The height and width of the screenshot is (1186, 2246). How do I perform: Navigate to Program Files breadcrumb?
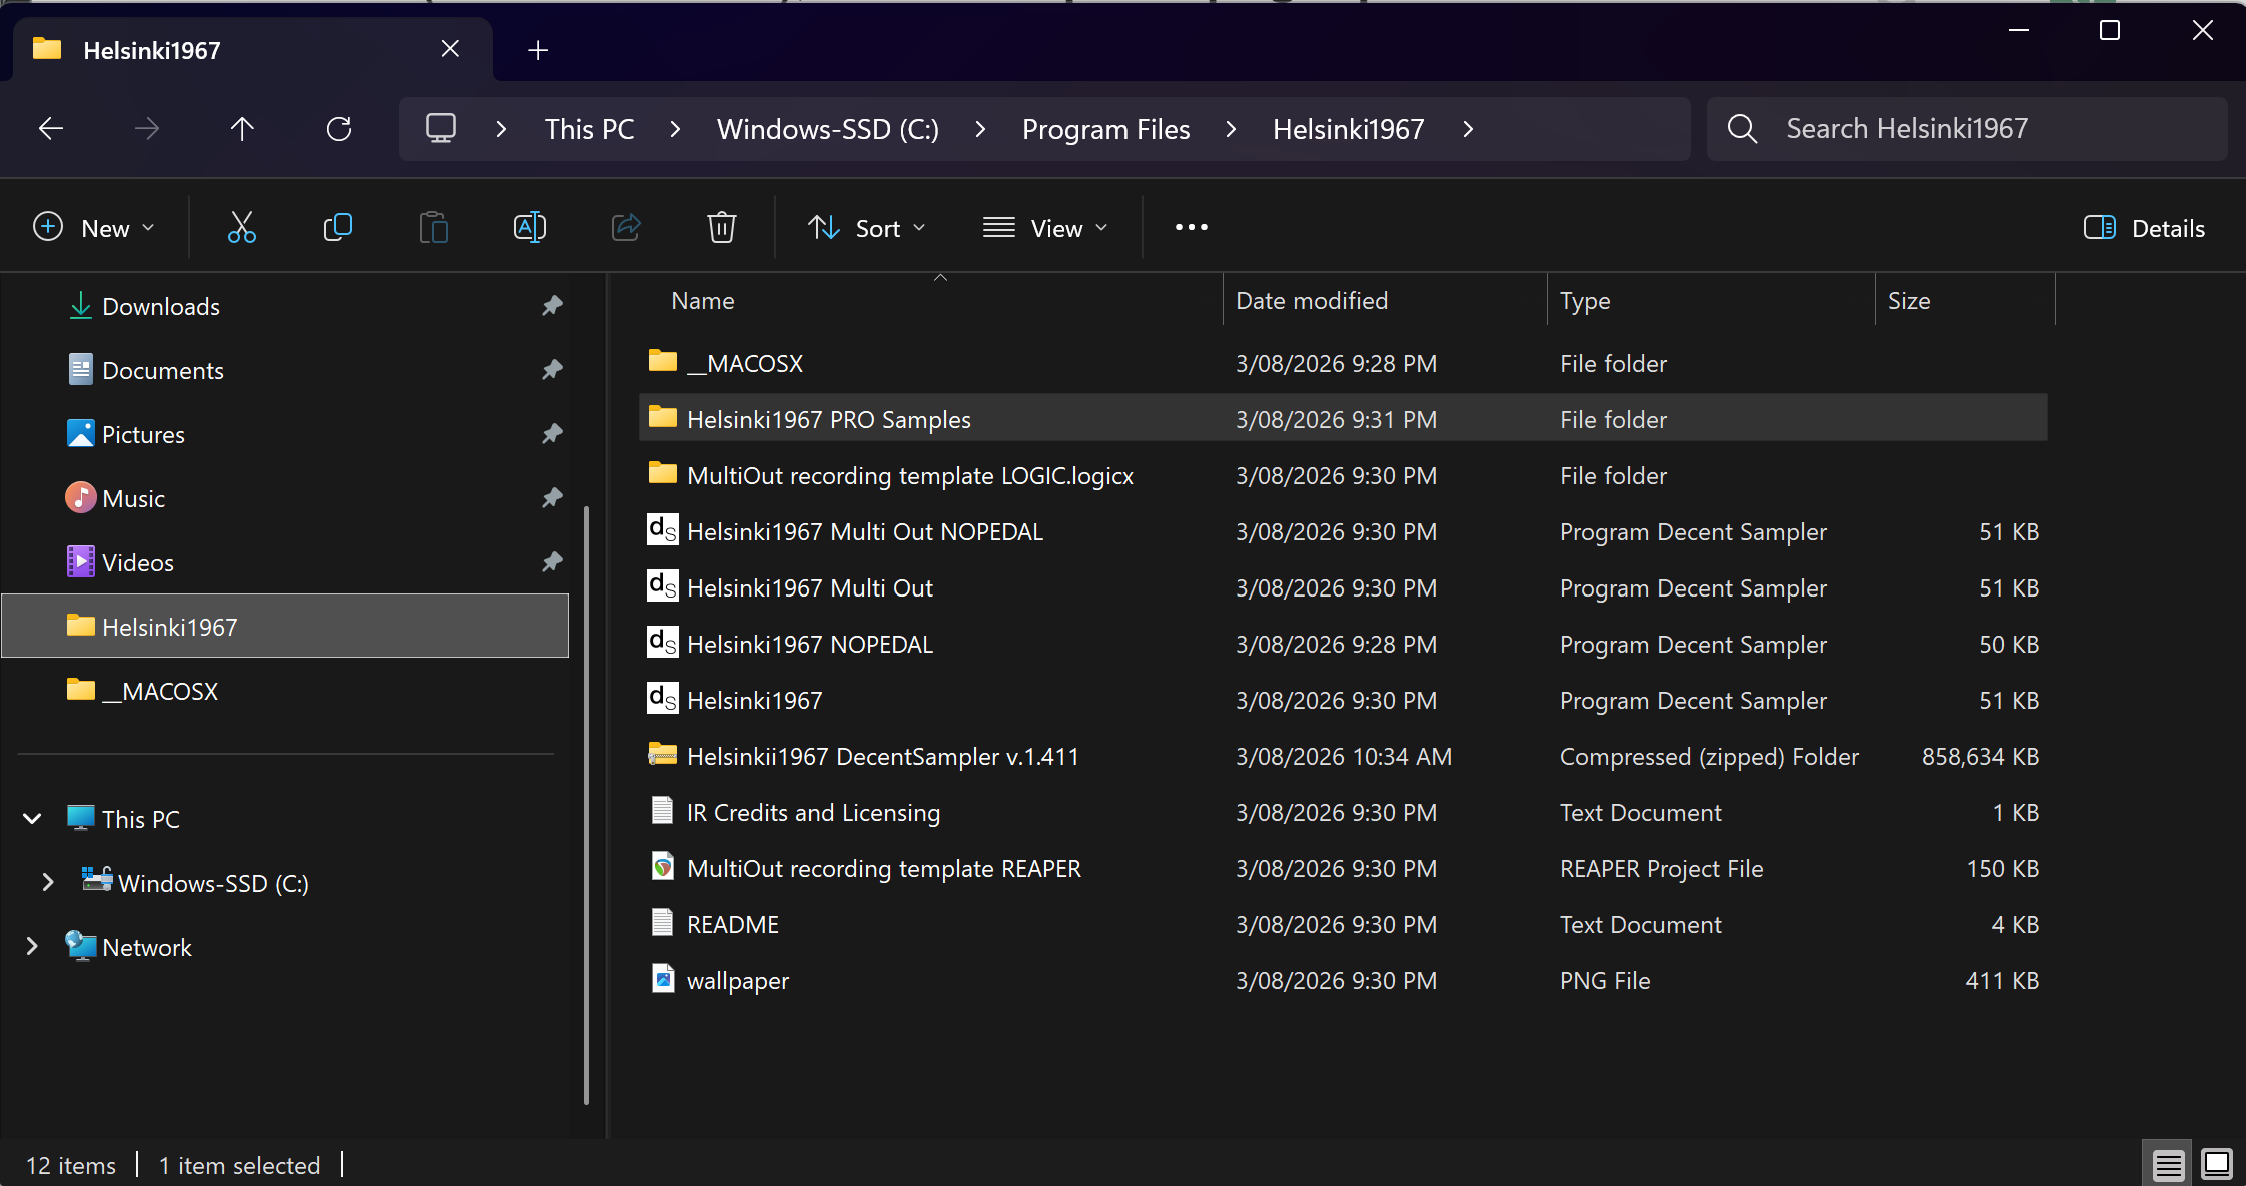[1106, 129]
